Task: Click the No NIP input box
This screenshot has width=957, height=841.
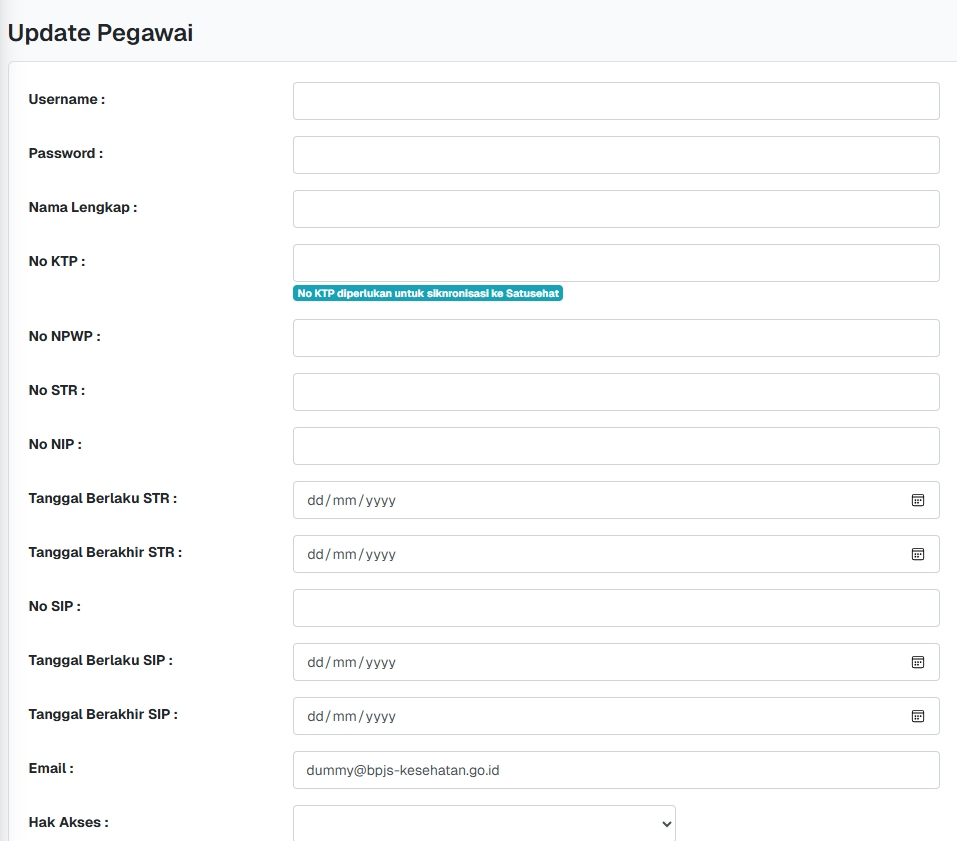Action: (x=616, y=446)
